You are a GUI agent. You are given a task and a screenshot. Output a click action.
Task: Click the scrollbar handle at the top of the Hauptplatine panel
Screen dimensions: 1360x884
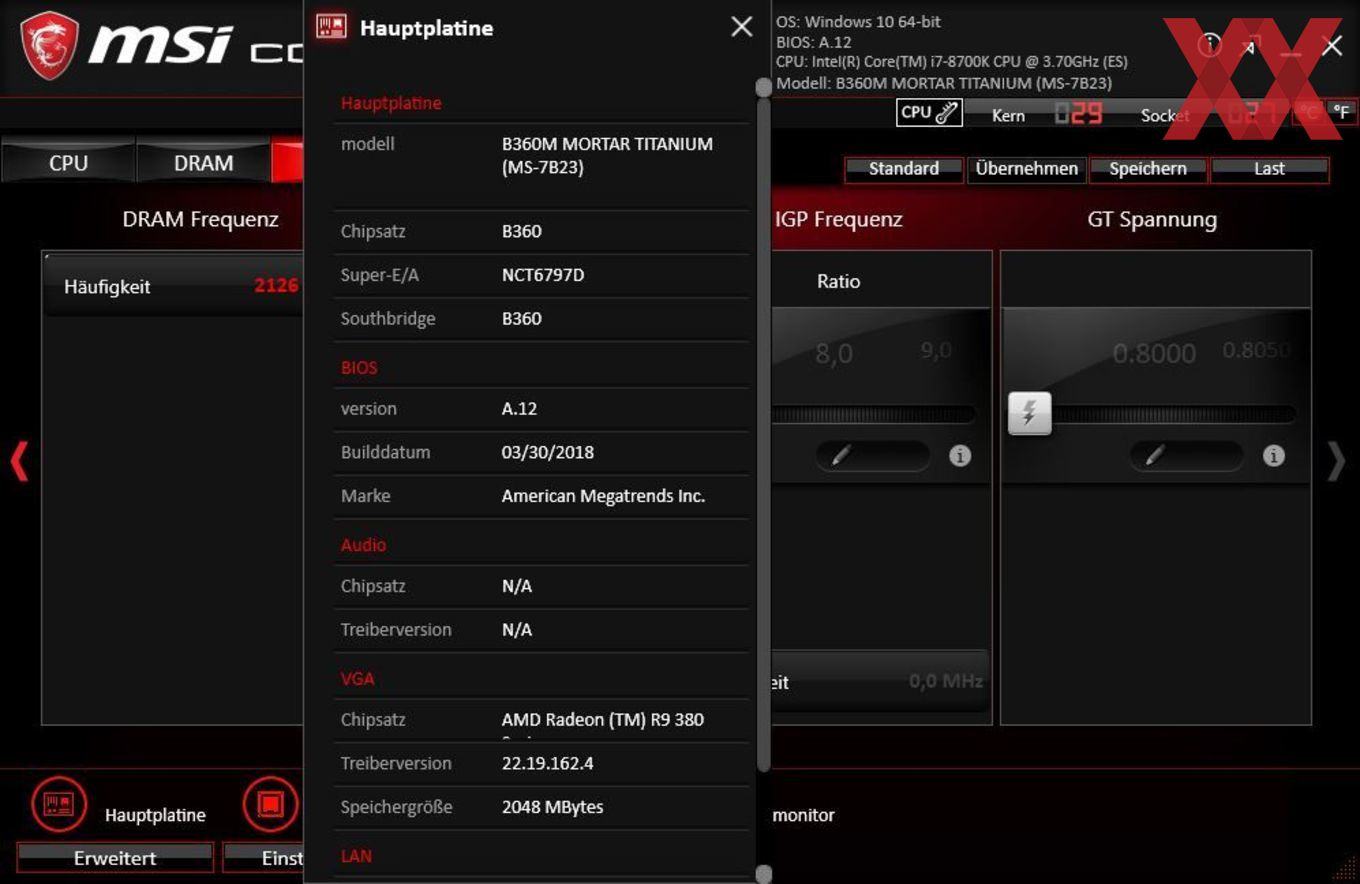point(764,88)
